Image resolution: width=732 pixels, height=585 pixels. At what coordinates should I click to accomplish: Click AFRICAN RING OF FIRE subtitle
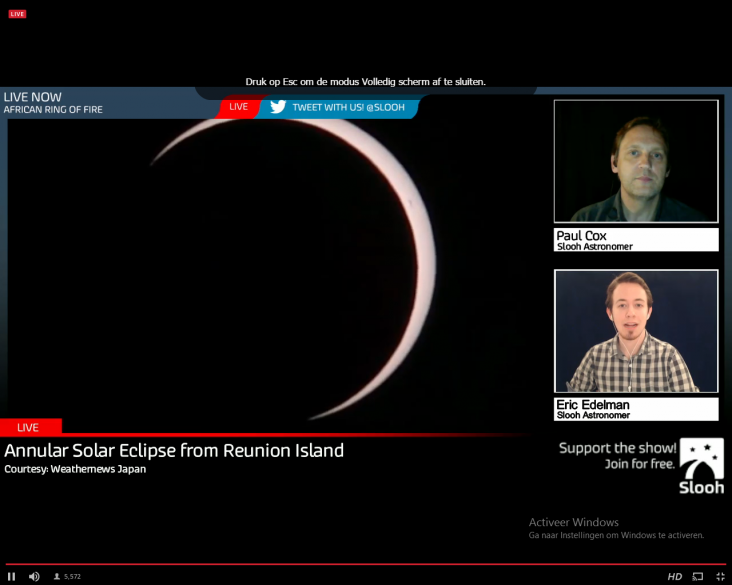53,110
